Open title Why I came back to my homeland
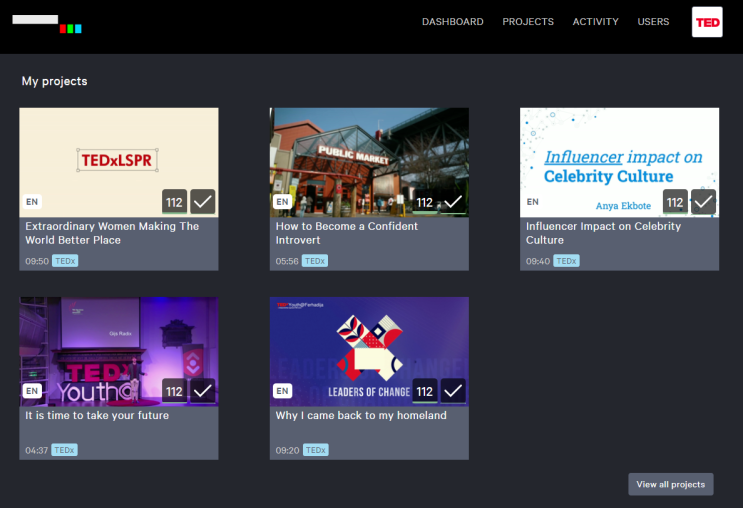This screenshot has width=743, height=508. tap(361, 415)
